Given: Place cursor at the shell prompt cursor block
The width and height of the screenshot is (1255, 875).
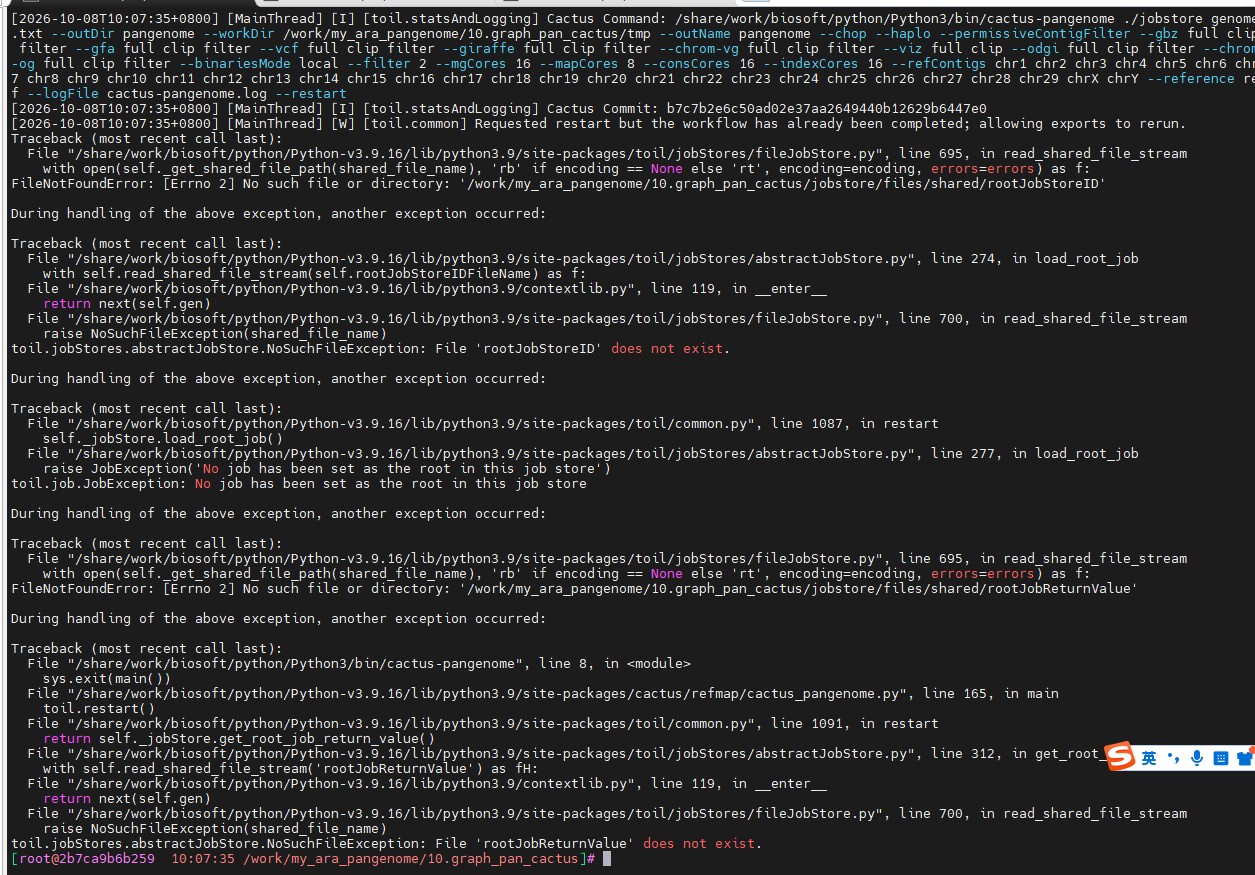Looking at the screenshot, I should (606, 859).
